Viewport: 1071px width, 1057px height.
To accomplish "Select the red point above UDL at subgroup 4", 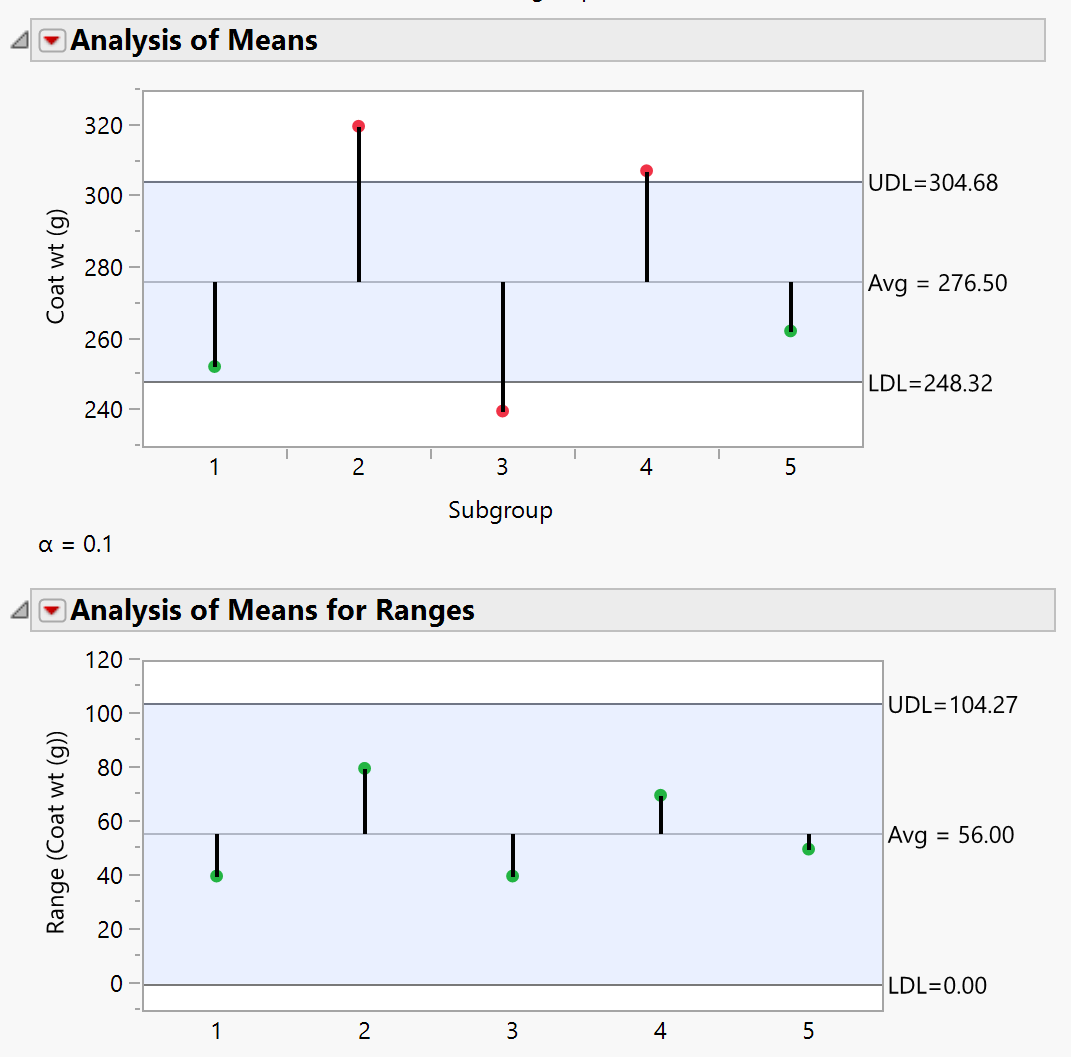I will [645, 171].
